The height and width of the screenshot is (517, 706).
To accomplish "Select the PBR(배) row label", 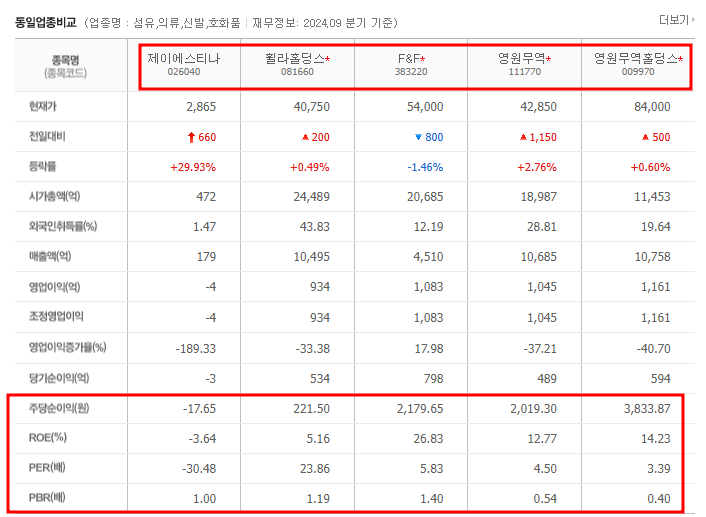I will point(47,498).
